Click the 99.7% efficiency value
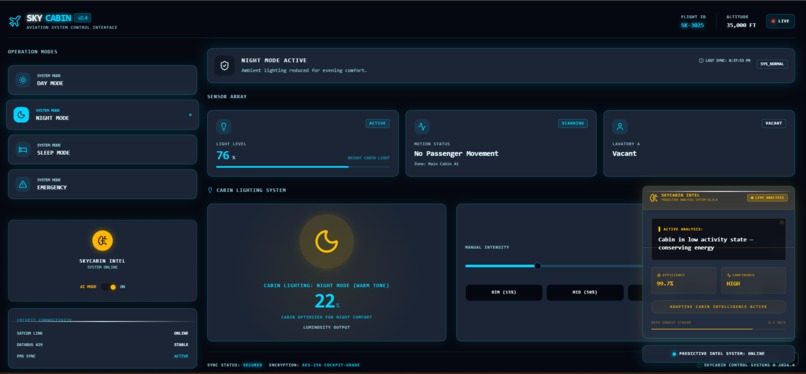Viewport: 806px width, 374px height. click(x=665, y=284)
